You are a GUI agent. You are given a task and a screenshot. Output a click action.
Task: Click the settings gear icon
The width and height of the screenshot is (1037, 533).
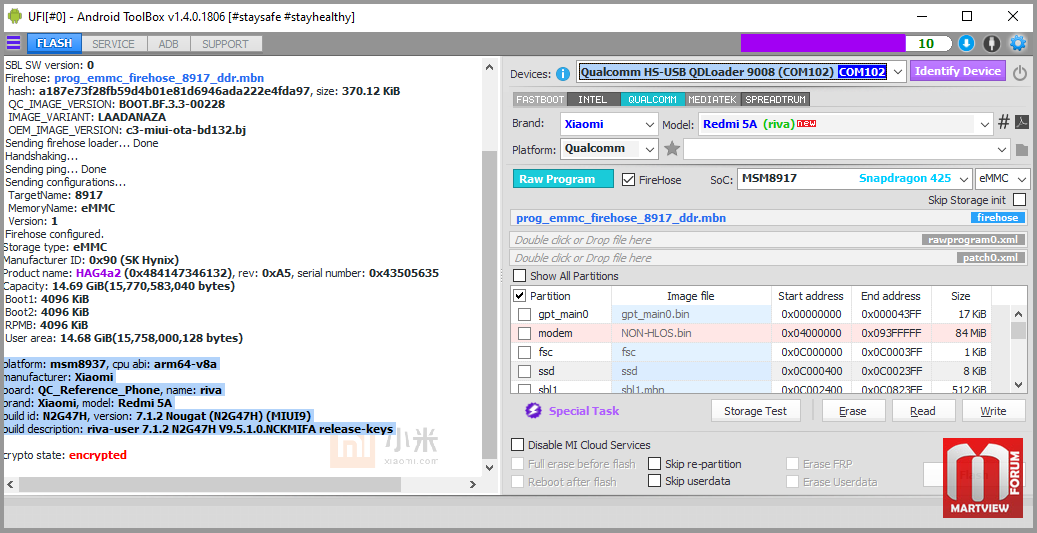pos(1018,43)
